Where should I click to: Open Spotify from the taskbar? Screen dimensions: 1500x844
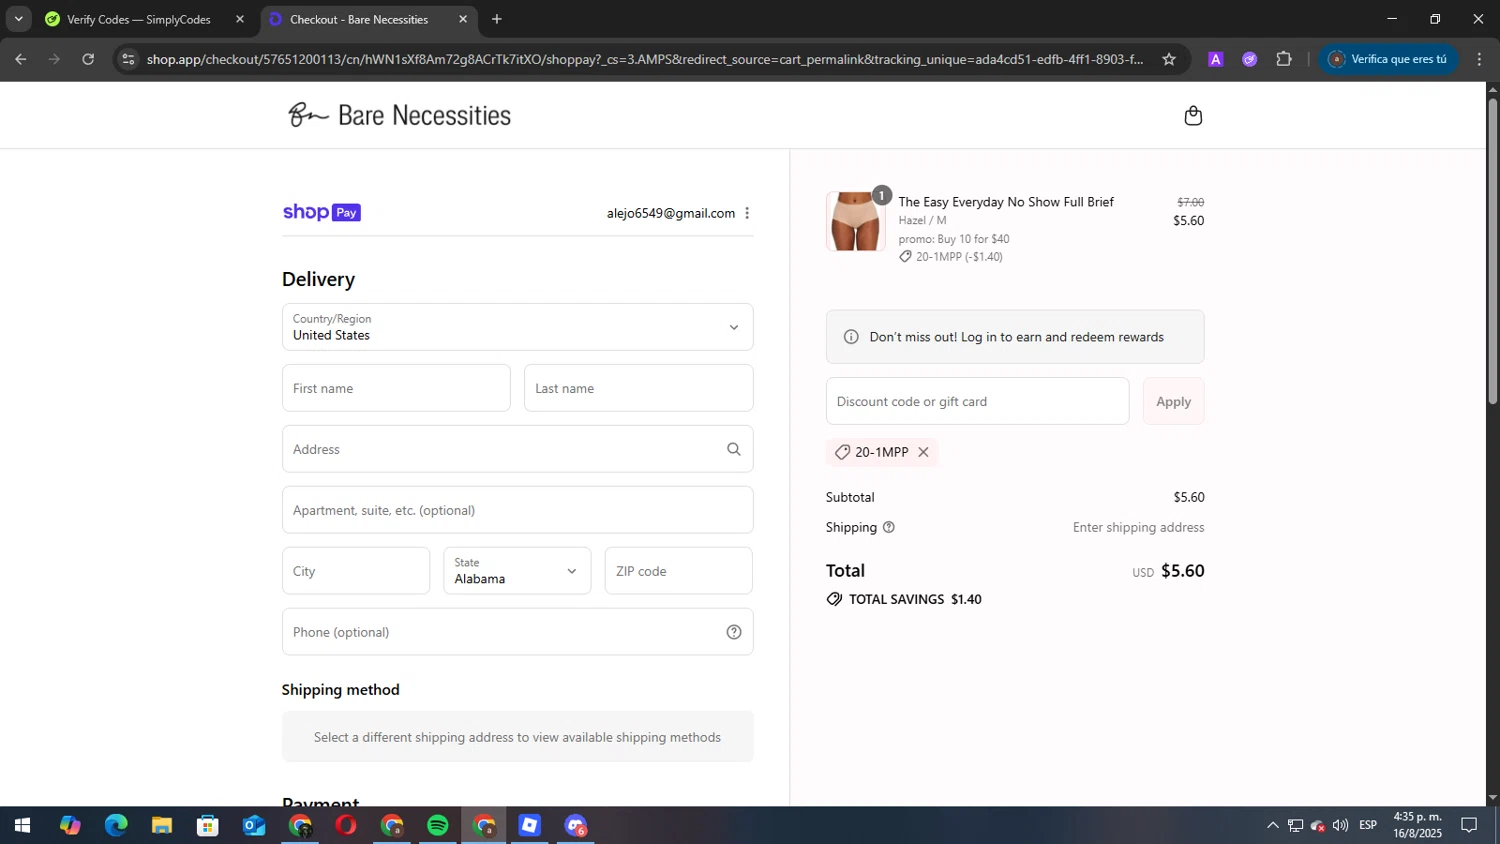(438, 826)
